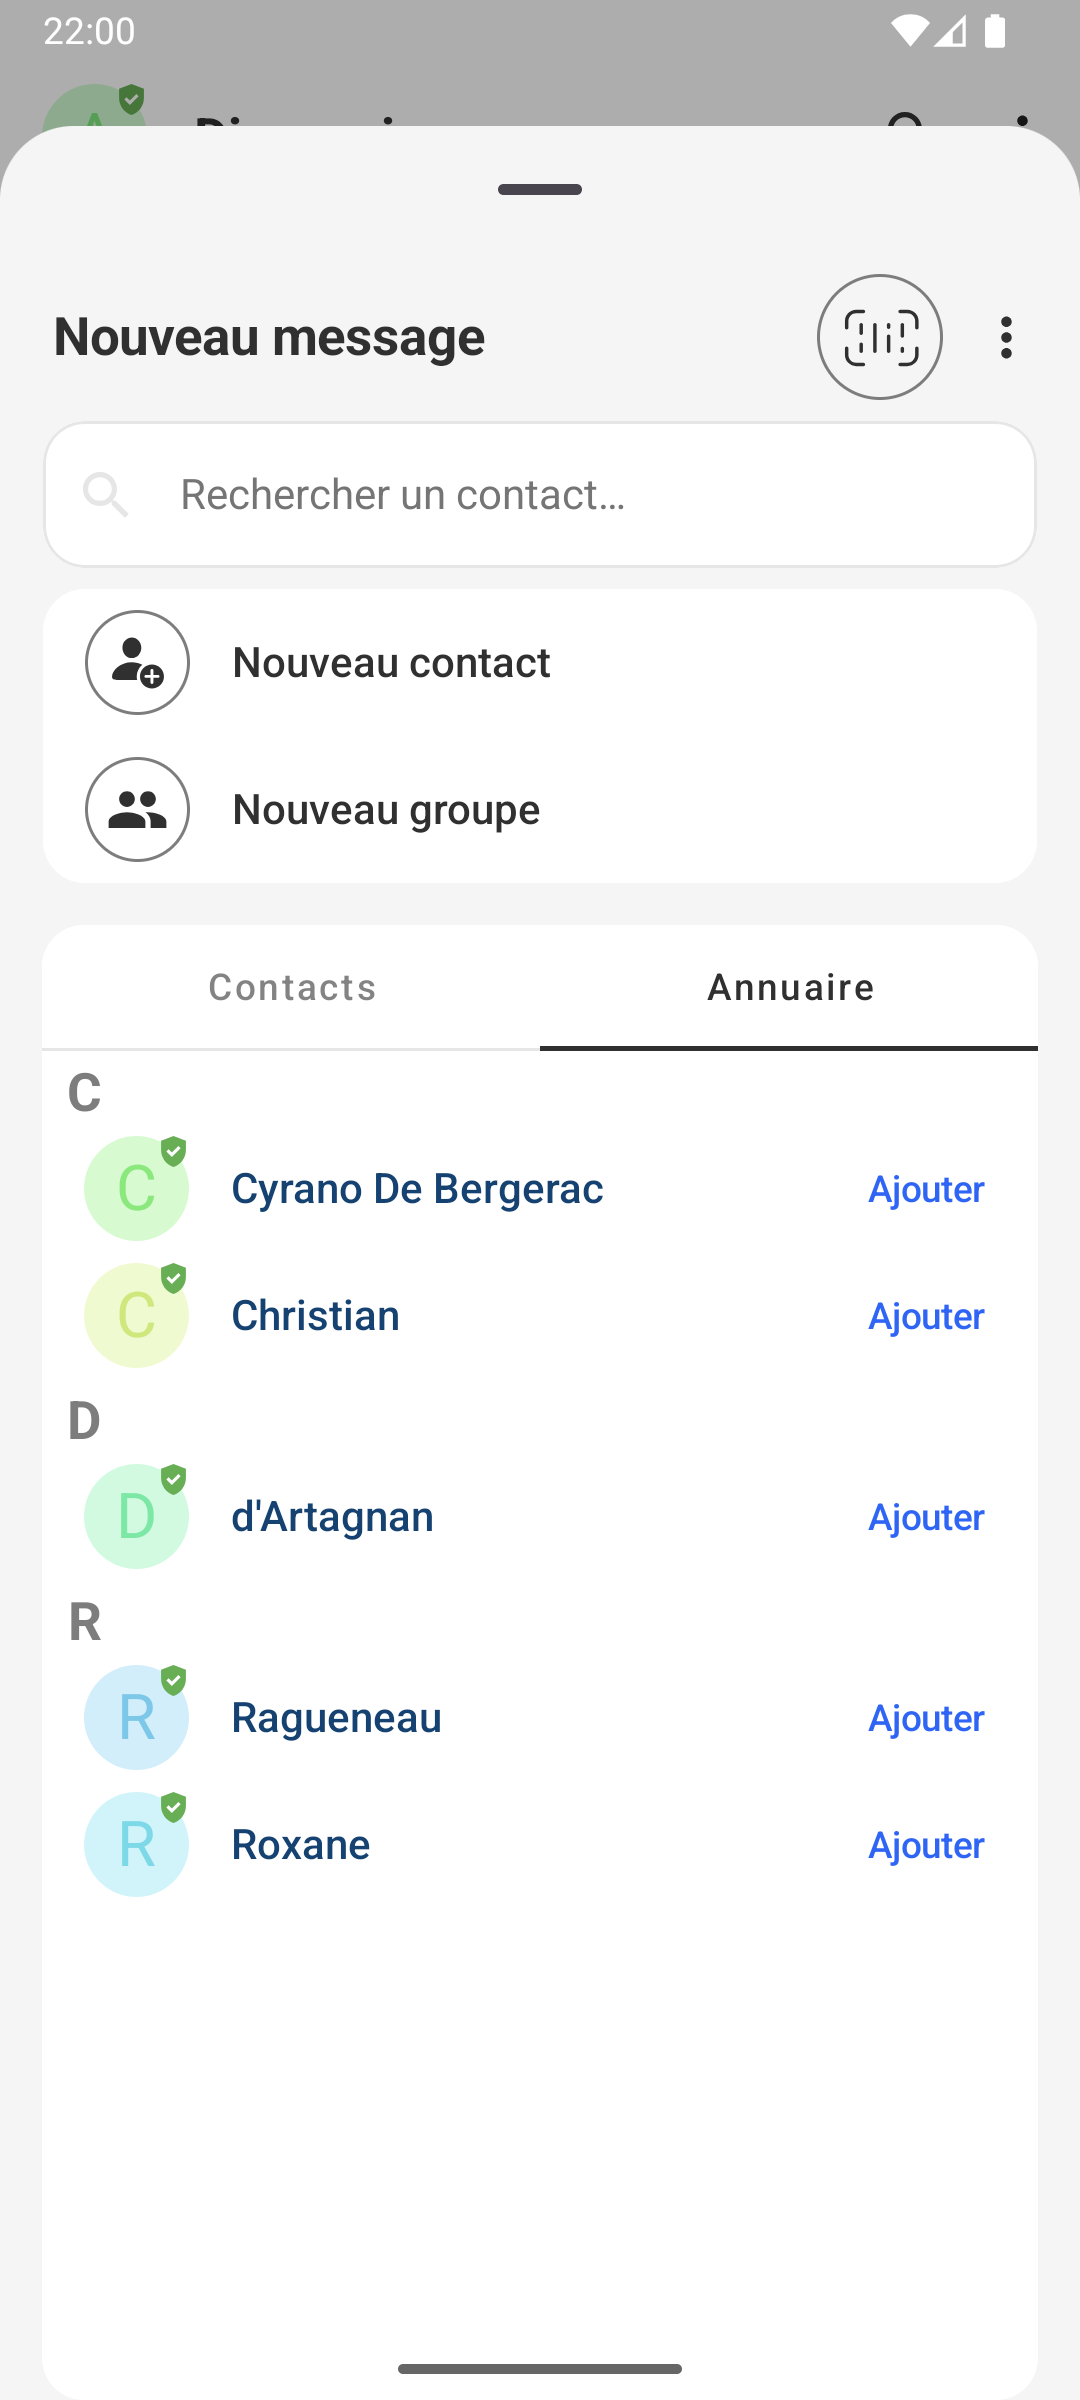Image resolution: width=1080 pixels, height=2400 pixels.
Task: Tap Cyrano De Bergerac's avatar
Action: click(x=137, y=1188)
